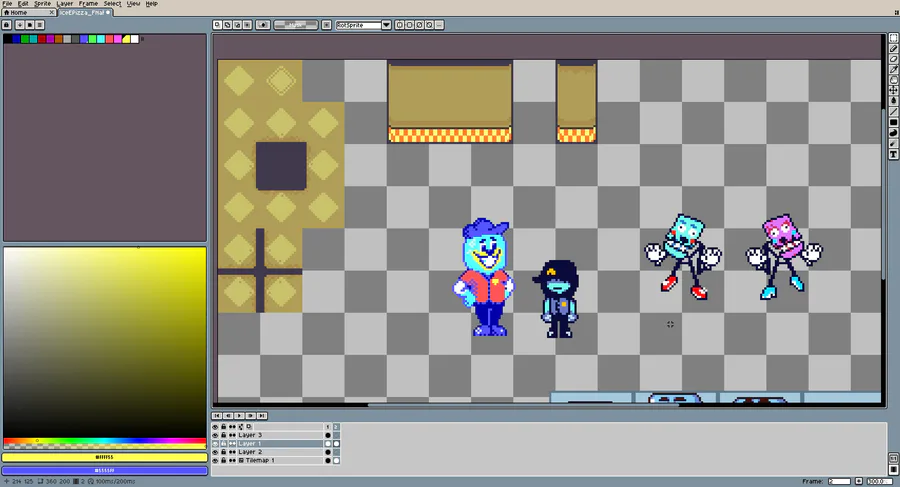Select frame 2 header in timeline
The width and height of the screenshot is (900, 487).
(336, 427)
